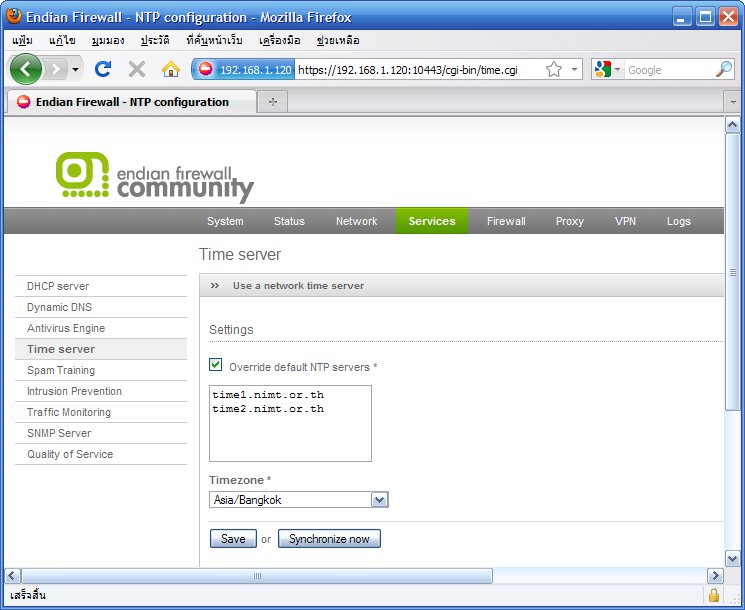
Task: Go to Intrusion Prevention in the sidebar
Action: (x=101, y=391)
